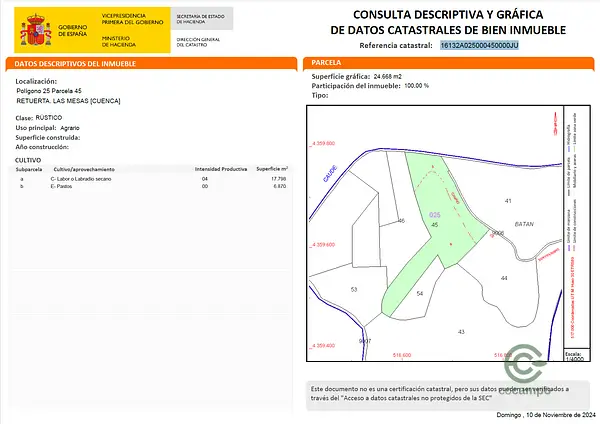
Task: Click productive intensity value 00
Action: pos(205,186)
